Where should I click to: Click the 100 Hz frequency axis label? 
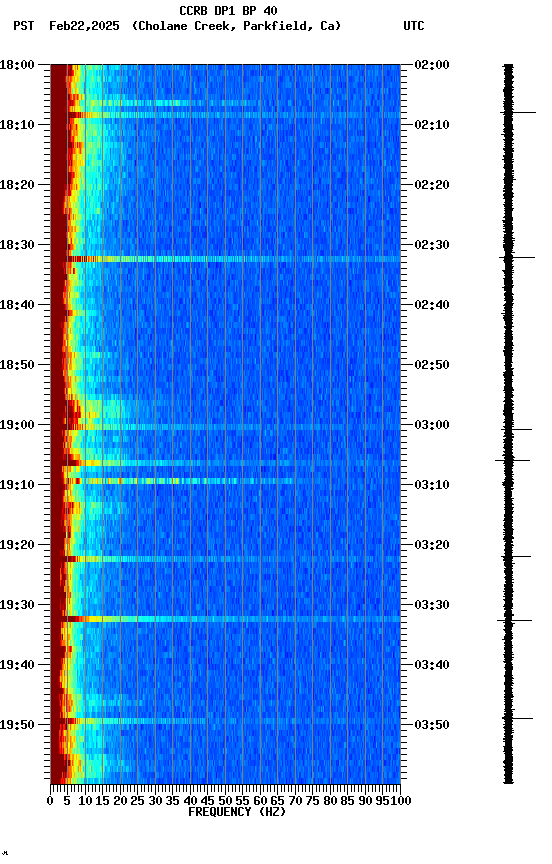pyautogui.click(x=401, y=801)
